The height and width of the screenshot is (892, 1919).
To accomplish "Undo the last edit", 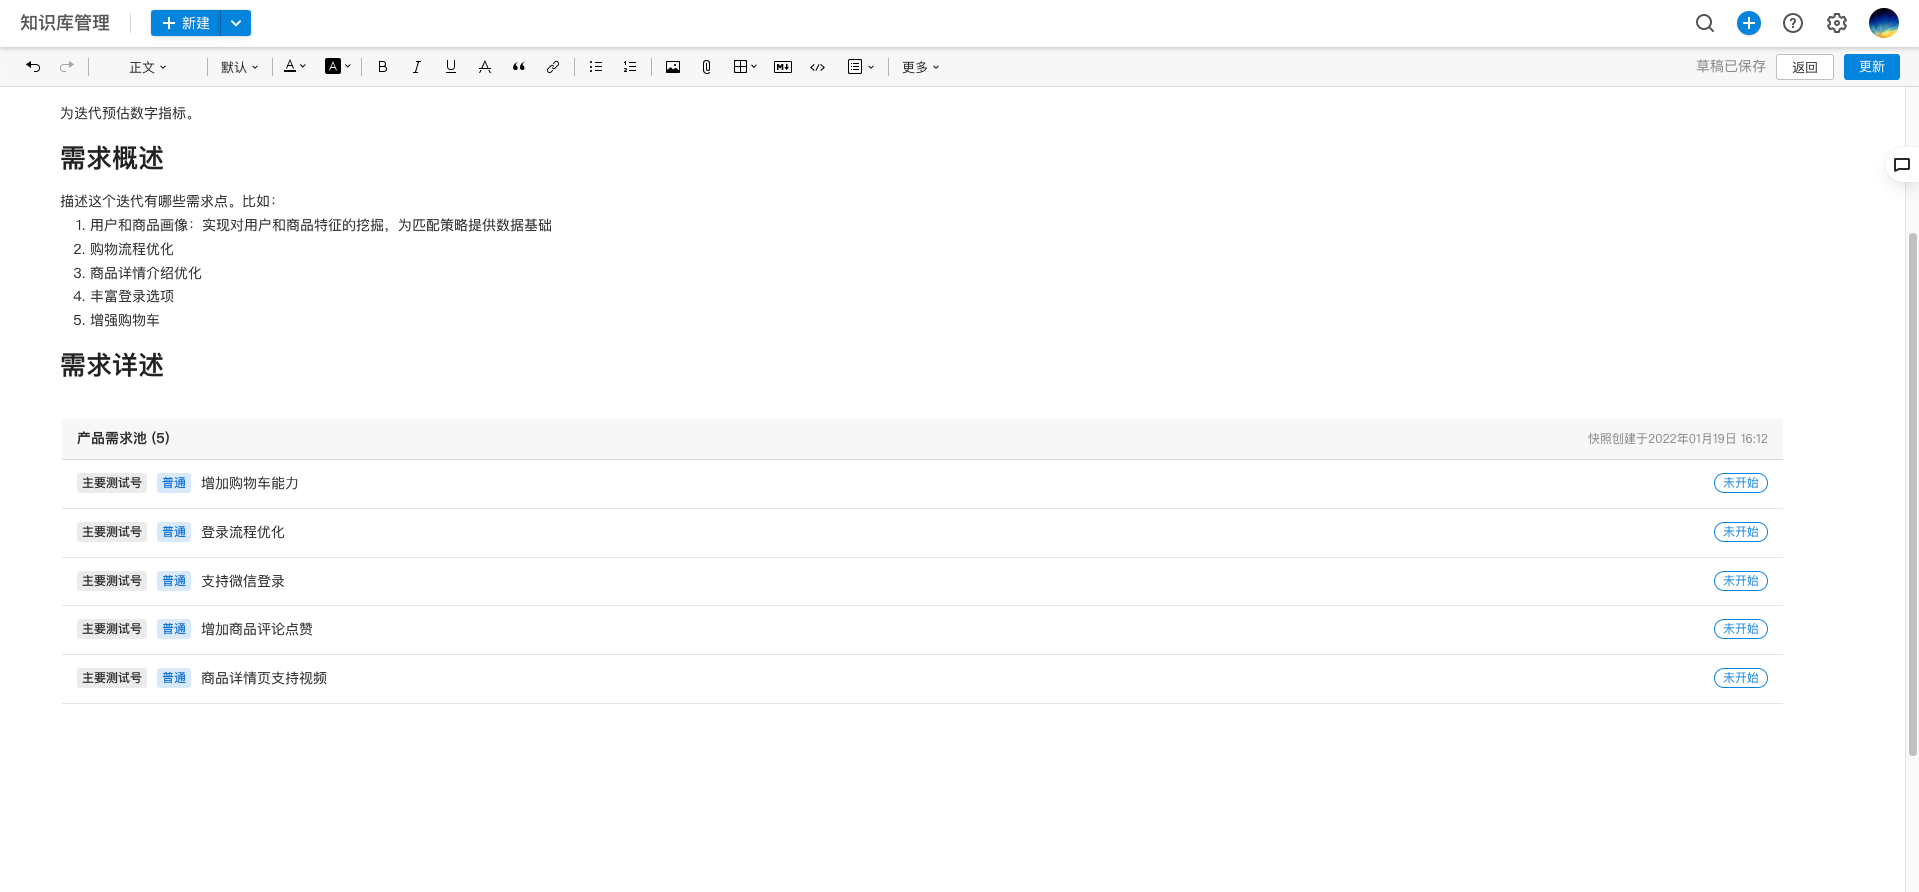I will pyautogui.click(x=33, y=67).
